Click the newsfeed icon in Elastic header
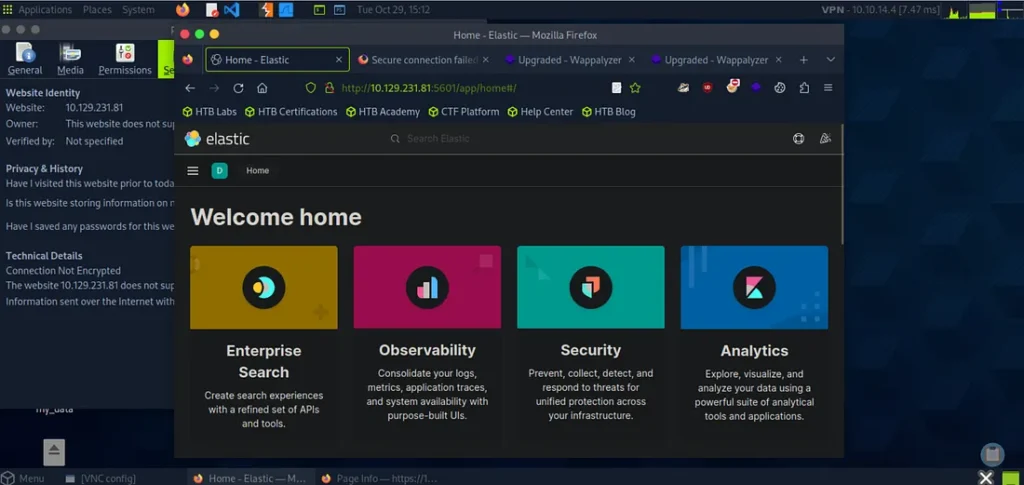 point(825,139)
